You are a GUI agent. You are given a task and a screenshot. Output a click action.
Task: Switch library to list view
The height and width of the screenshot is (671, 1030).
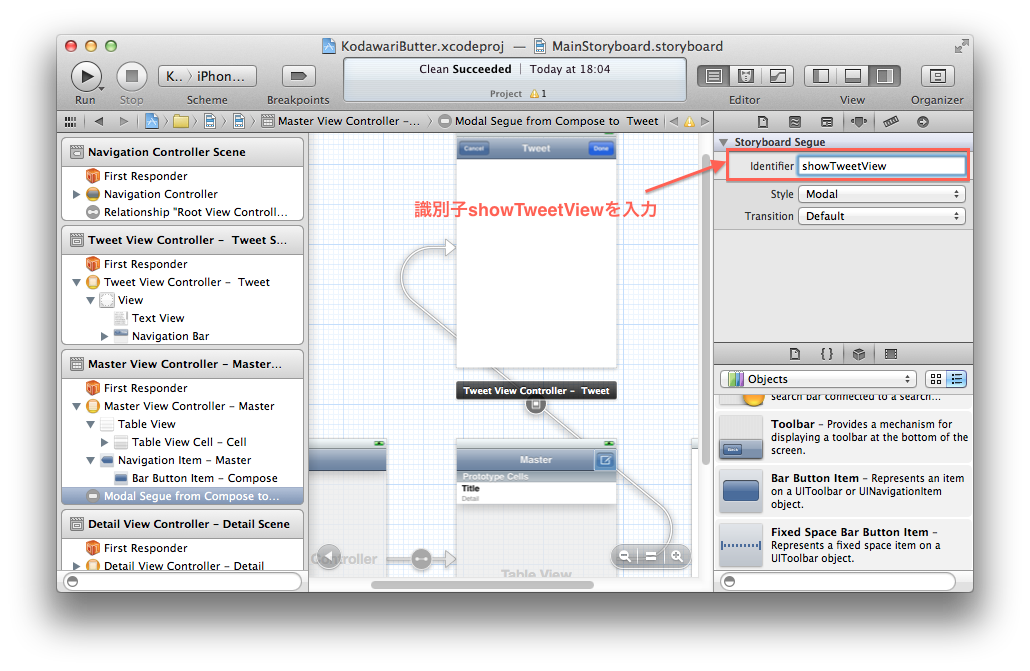tap(956, 379)
